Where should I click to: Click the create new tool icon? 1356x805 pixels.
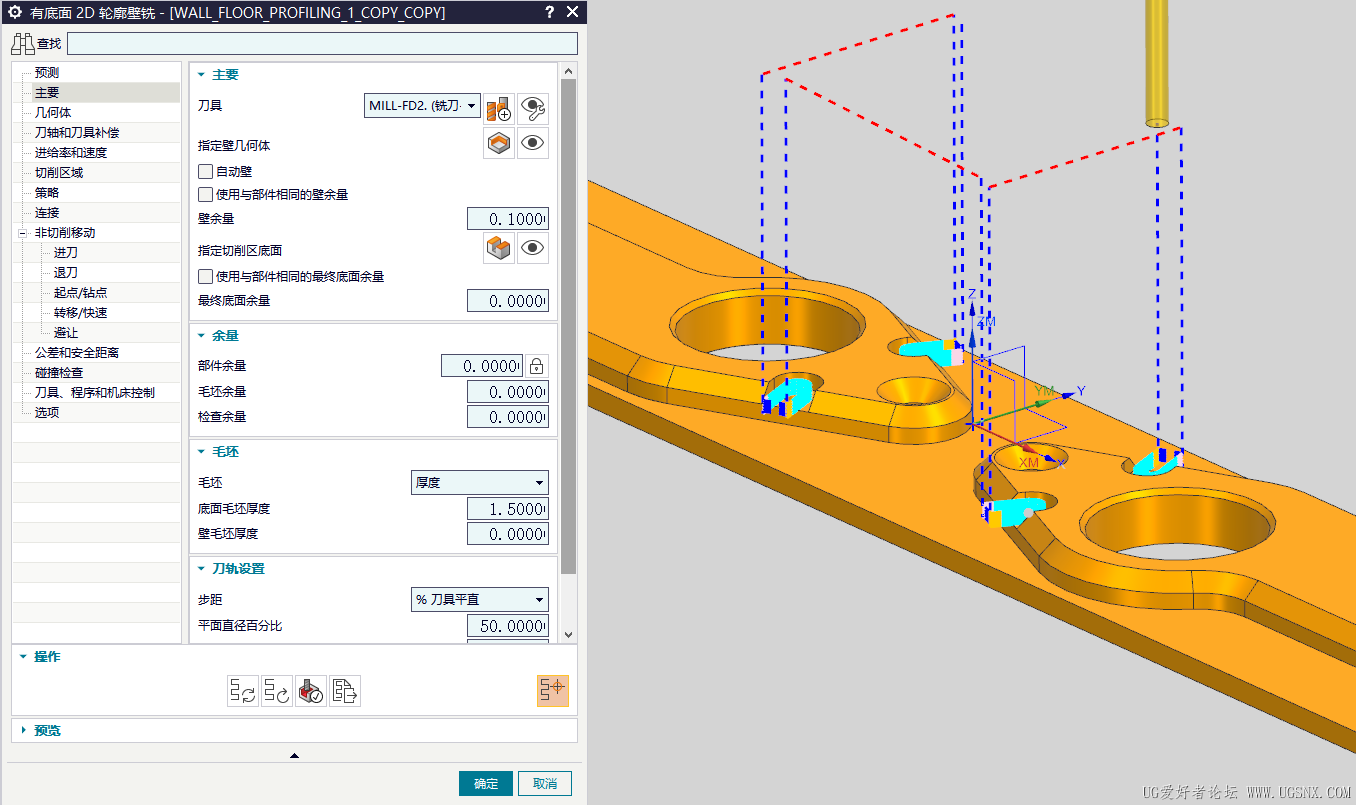[x=499, y=107]
